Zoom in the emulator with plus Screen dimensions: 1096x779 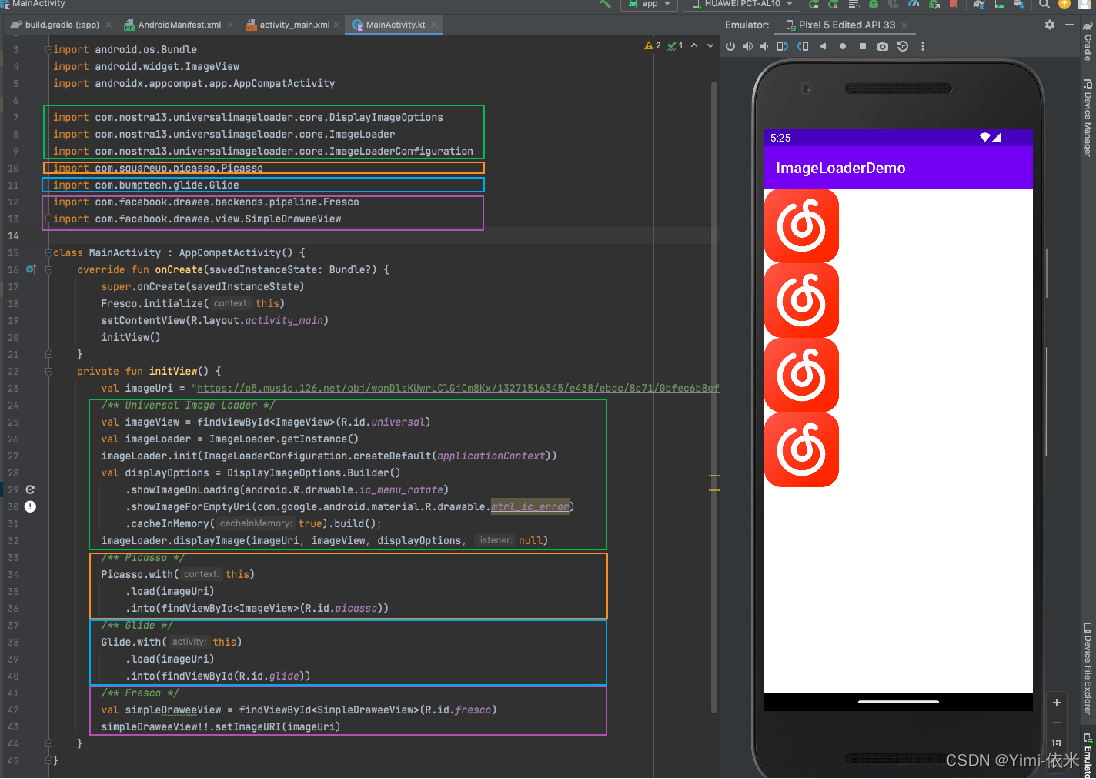point(1057,702)
